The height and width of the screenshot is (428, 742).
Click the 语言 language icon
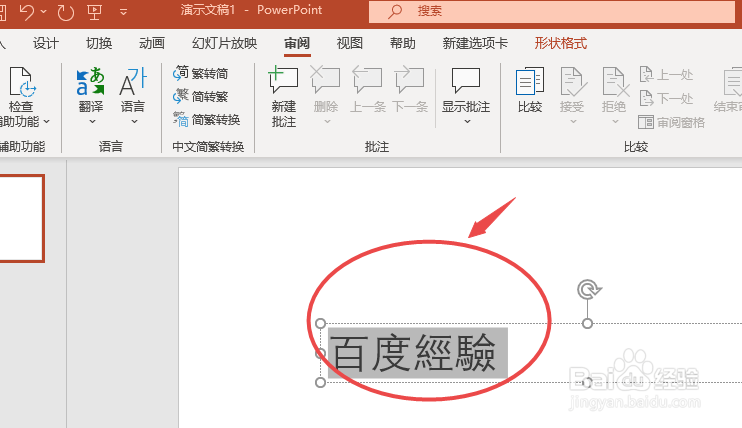tap(133, 81)
